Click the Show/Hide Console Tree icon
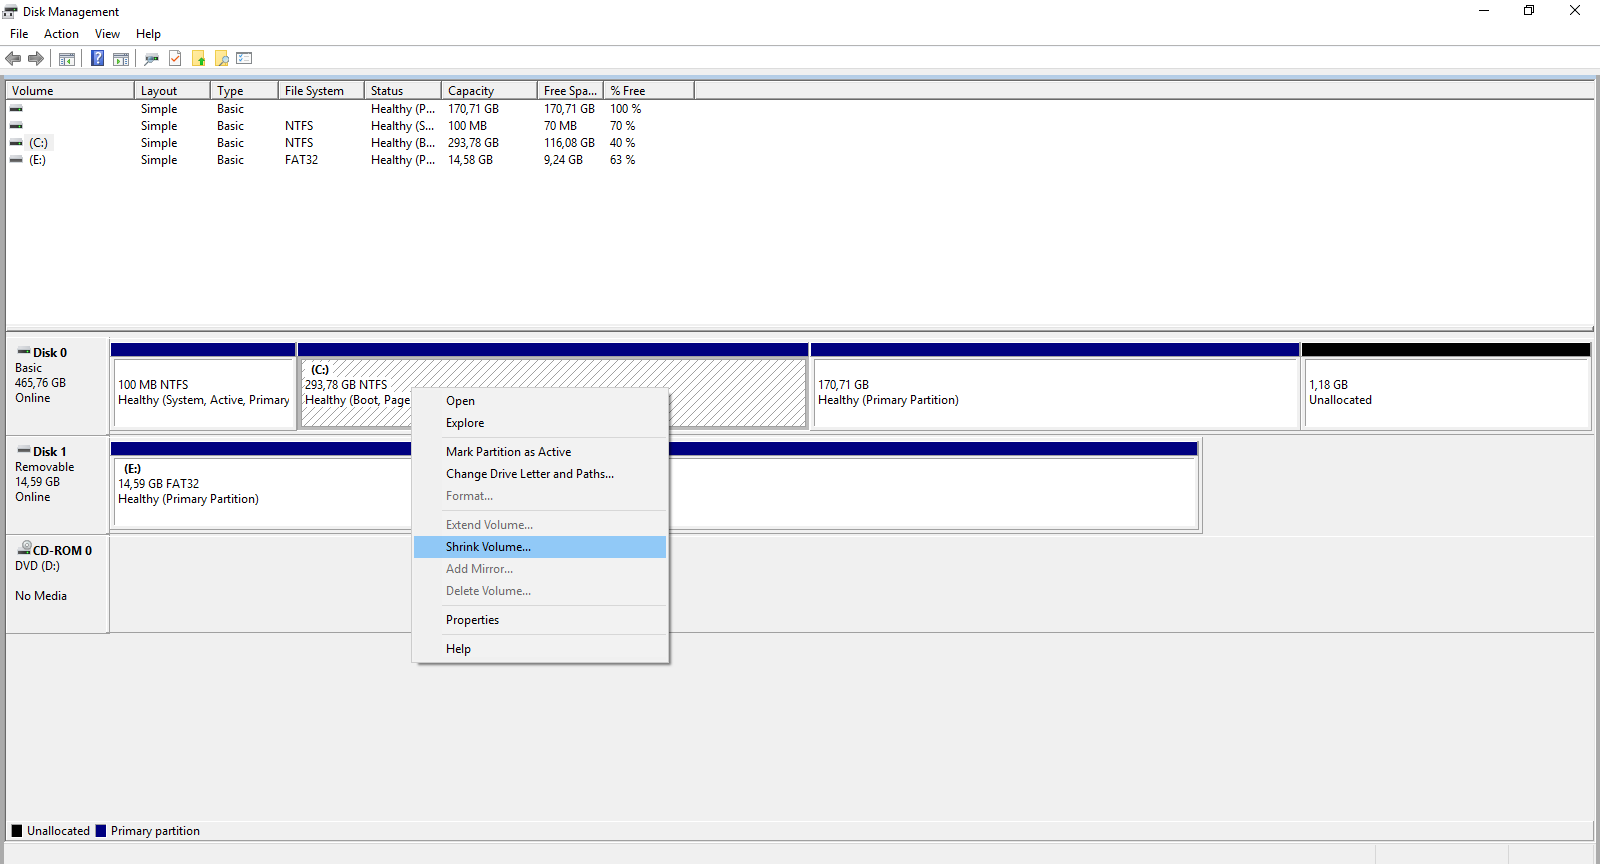The image size is (1600, 864). click(x=67, y=59)
